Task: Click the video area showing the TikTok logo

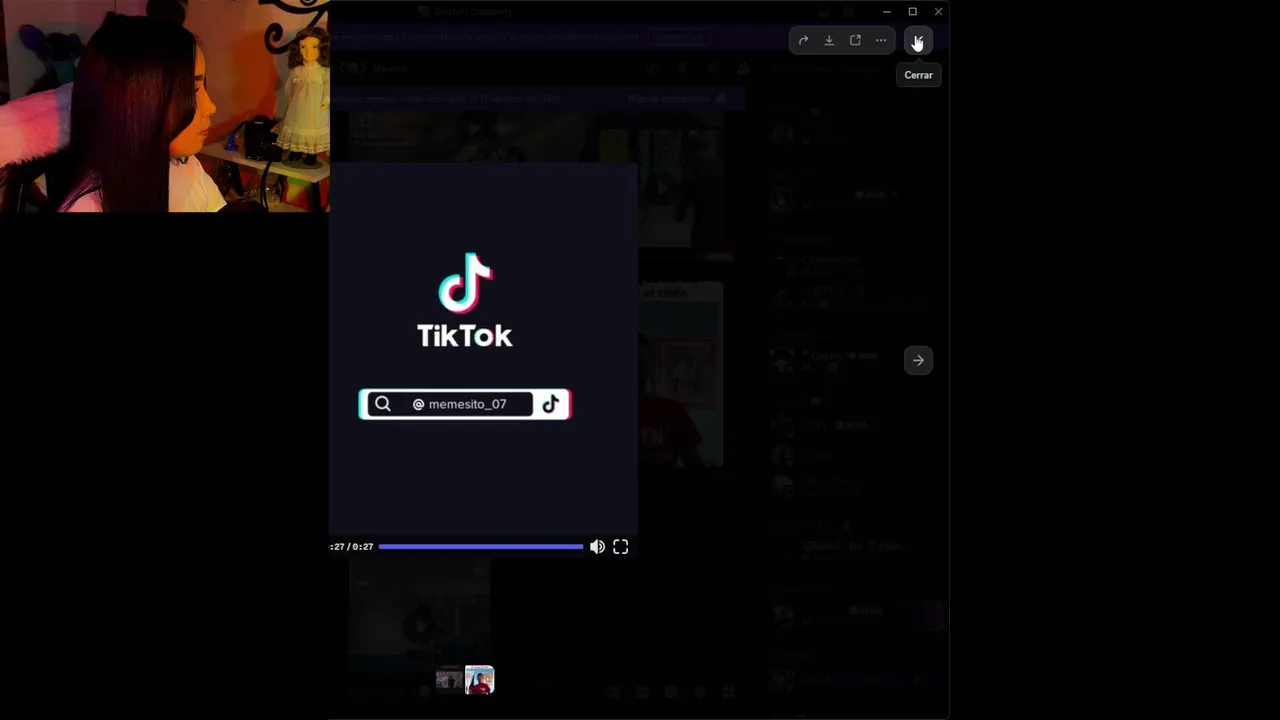Action: (484, 347)
